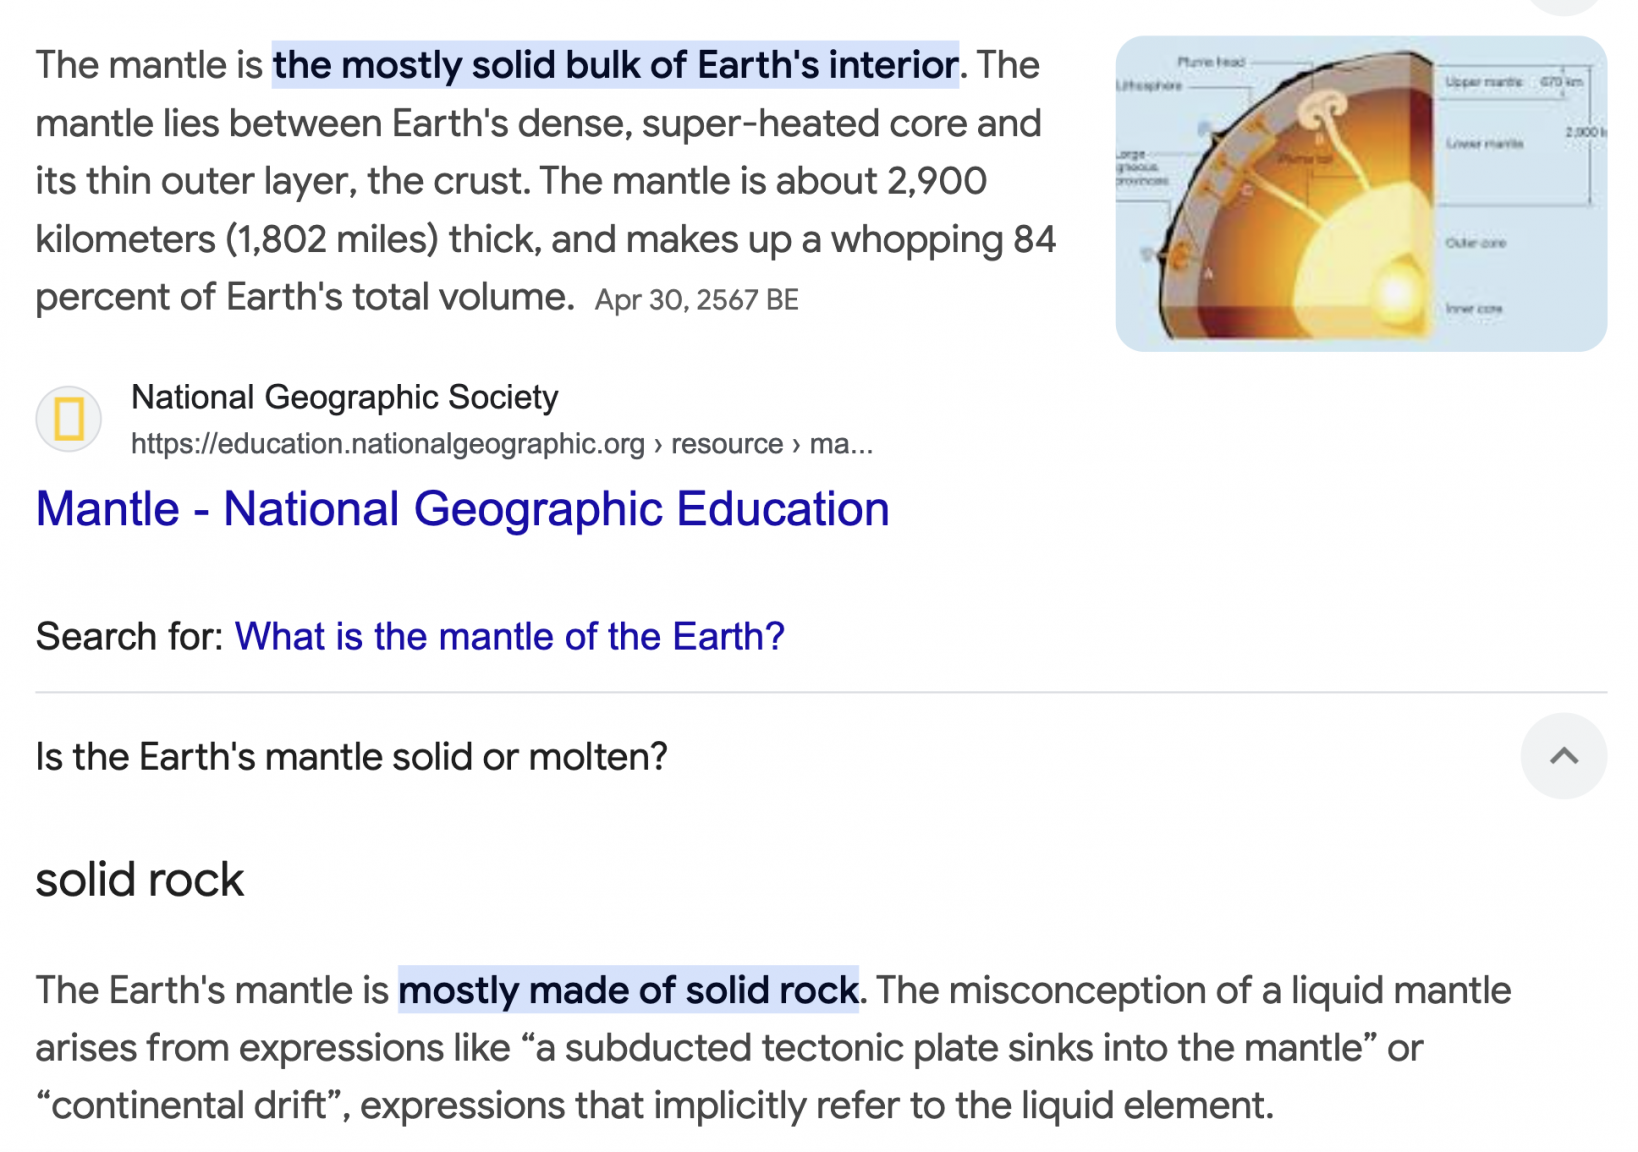Click the Inner core label in the diagram
1638x1152 pixels.
[x=1473, y=309]
